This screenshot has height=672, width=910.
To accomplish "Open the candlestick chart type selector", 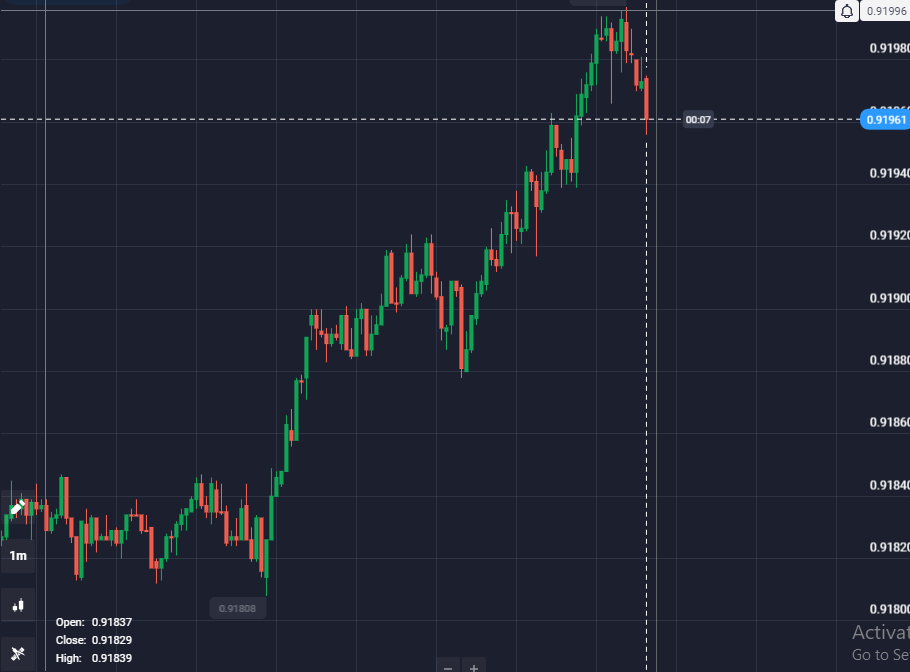I will [x=17, y=606].
